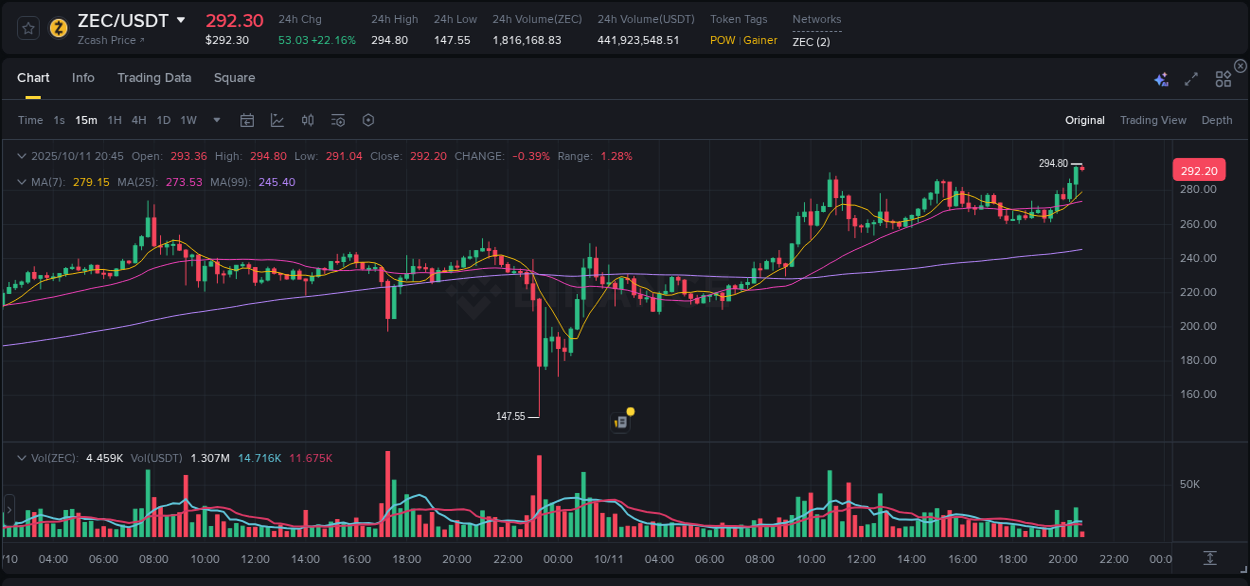Open the AI analysis assistant icon

pos(1161,79)
